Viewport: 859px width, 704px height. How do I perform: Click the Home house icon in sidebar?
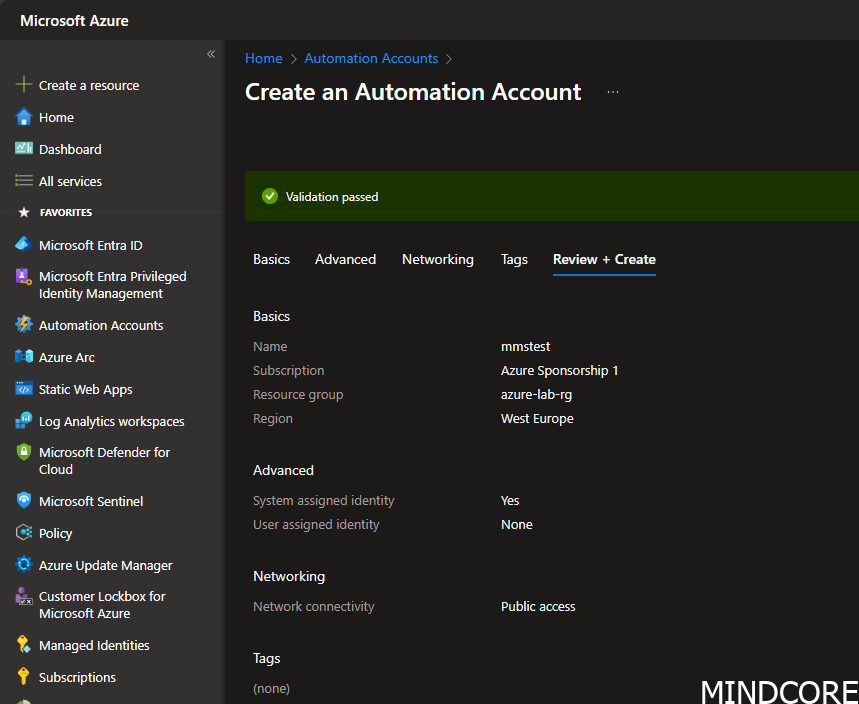[x=24, y=117]
